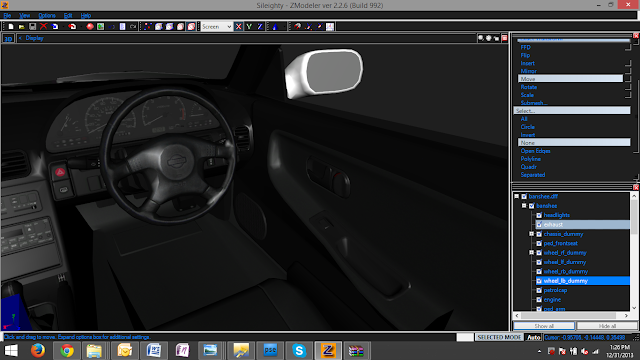The height and width of the screenshot is (360, 640).
Task: Expand the chassis_dummy tree node
Action: [531, 234]
